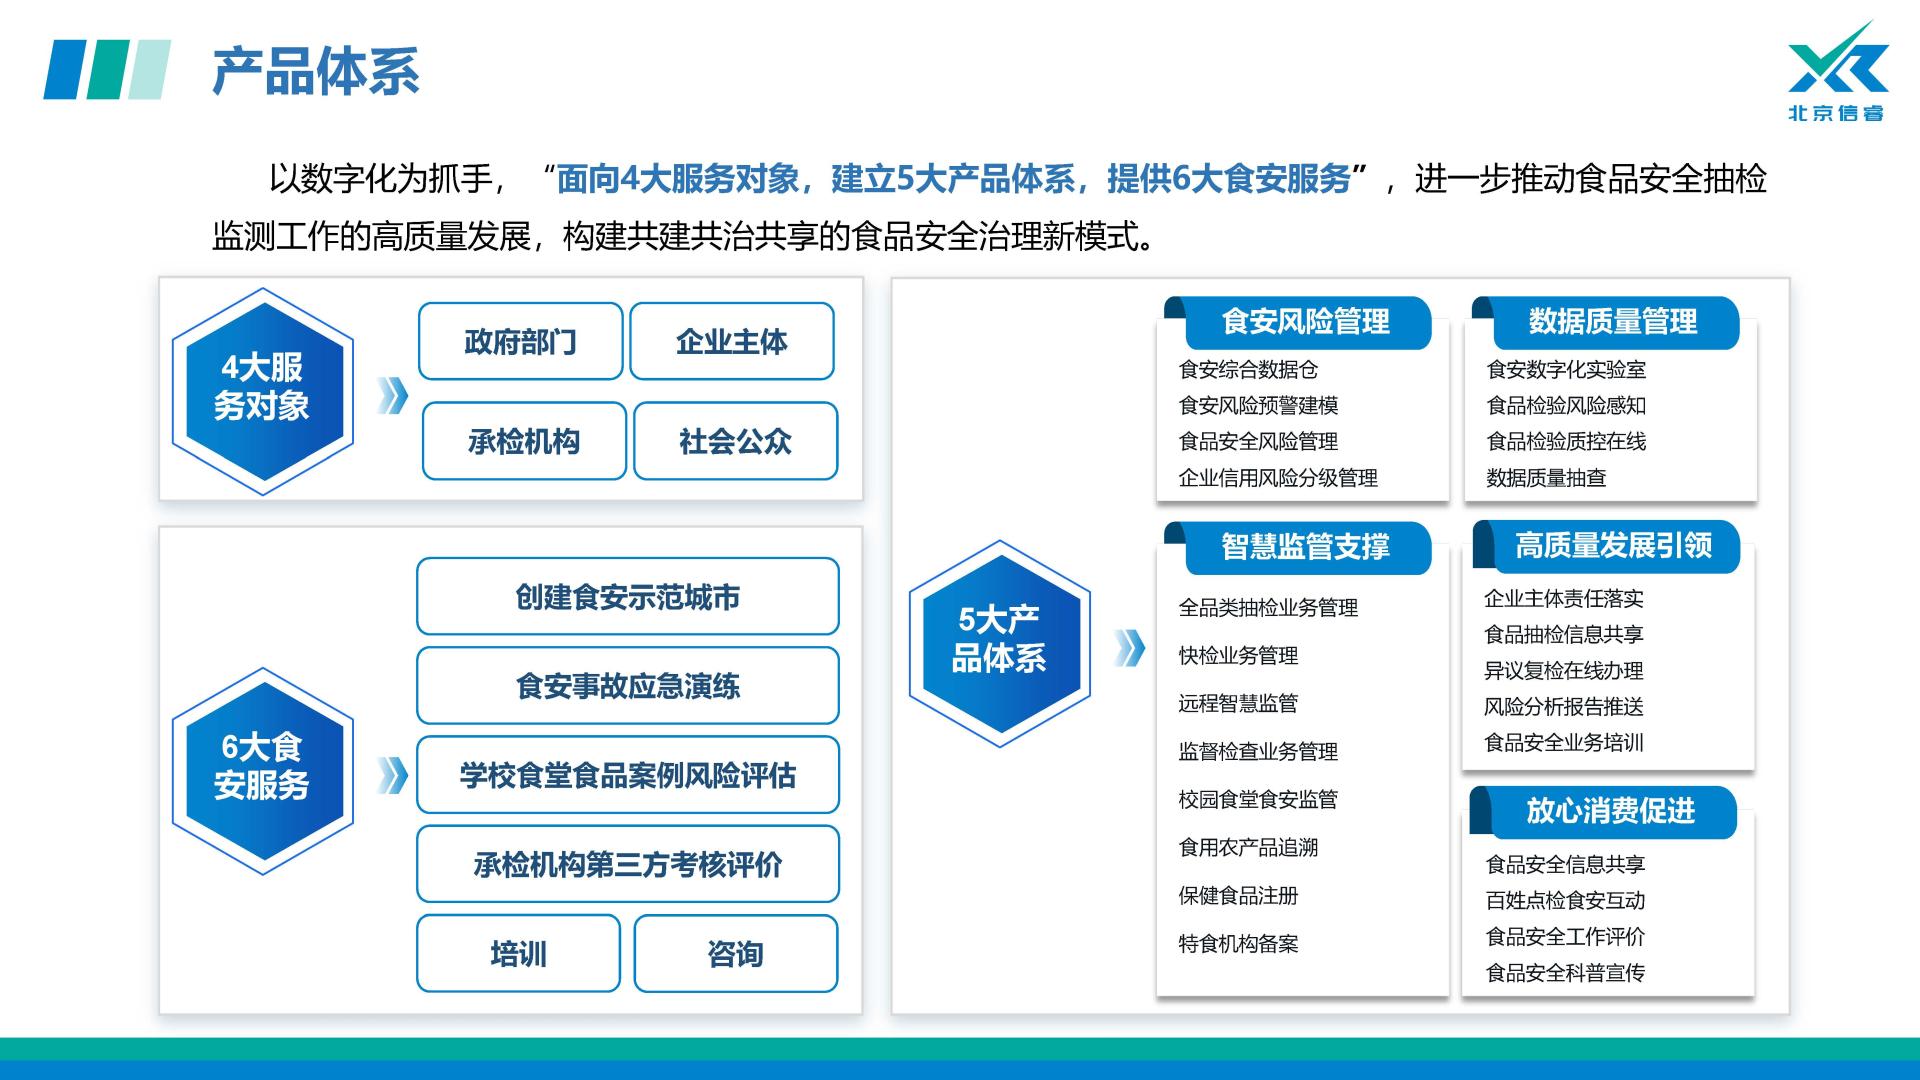This screenshot has width=1920, height=1080.
Task: Click the 数据质量管理 header tab
Action: [x=1612, y=322]
